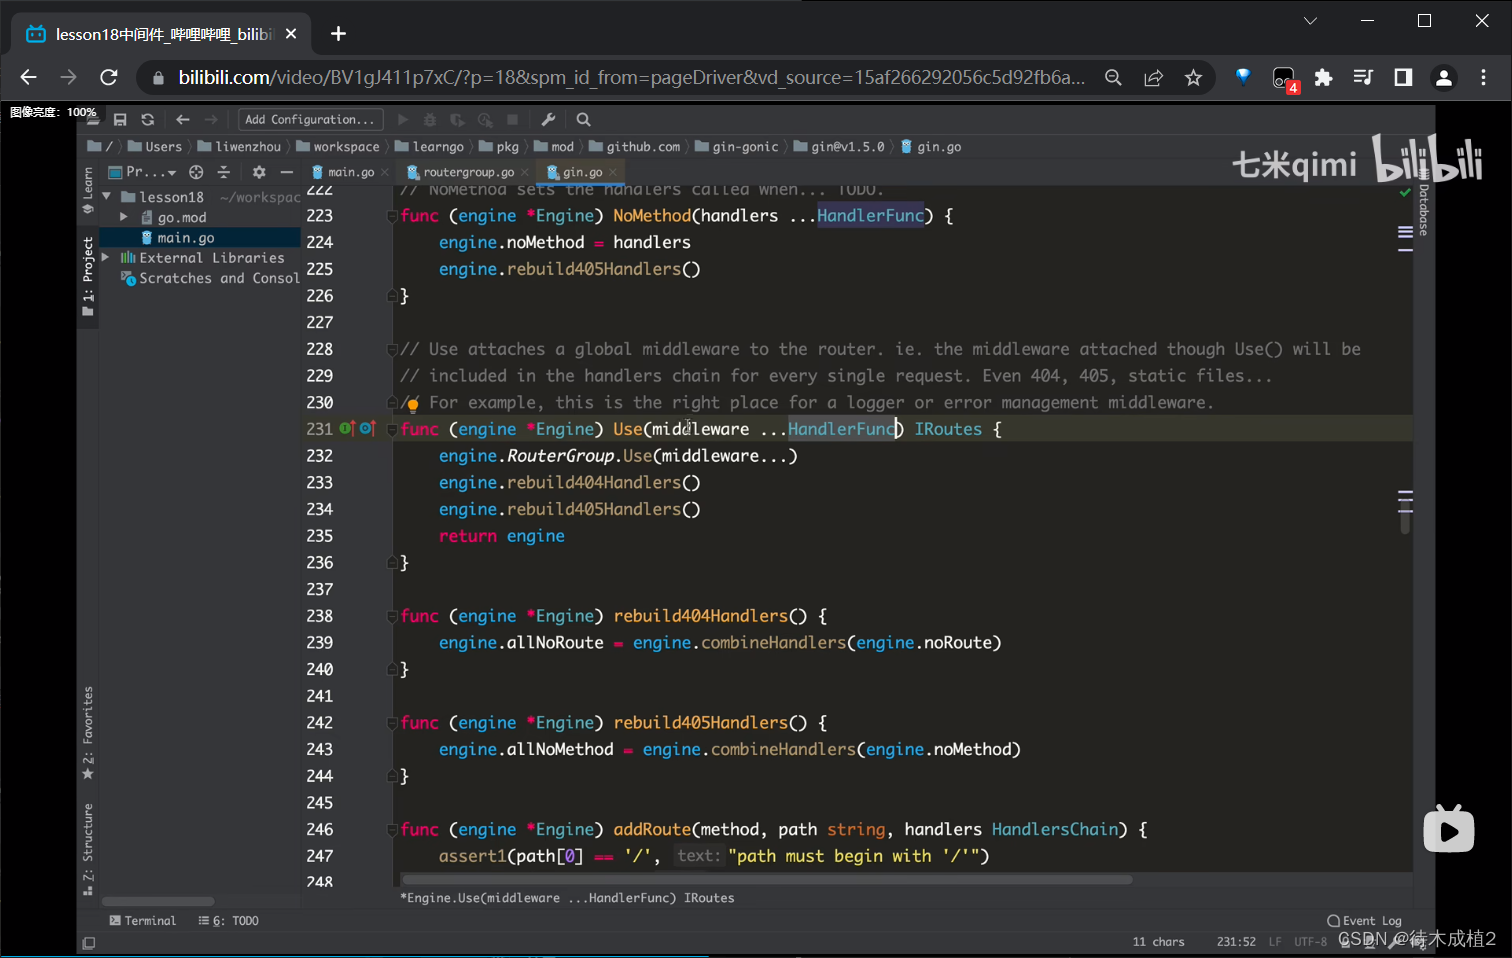
Task: Click the Synchronize refresh icon in IDE toolbar
Action: [x=148, y=120]
